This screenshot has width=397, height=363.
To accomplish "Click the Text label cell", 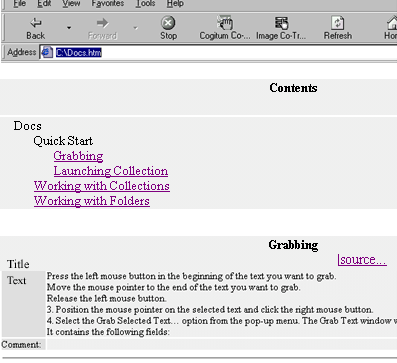I will (23, 303).
